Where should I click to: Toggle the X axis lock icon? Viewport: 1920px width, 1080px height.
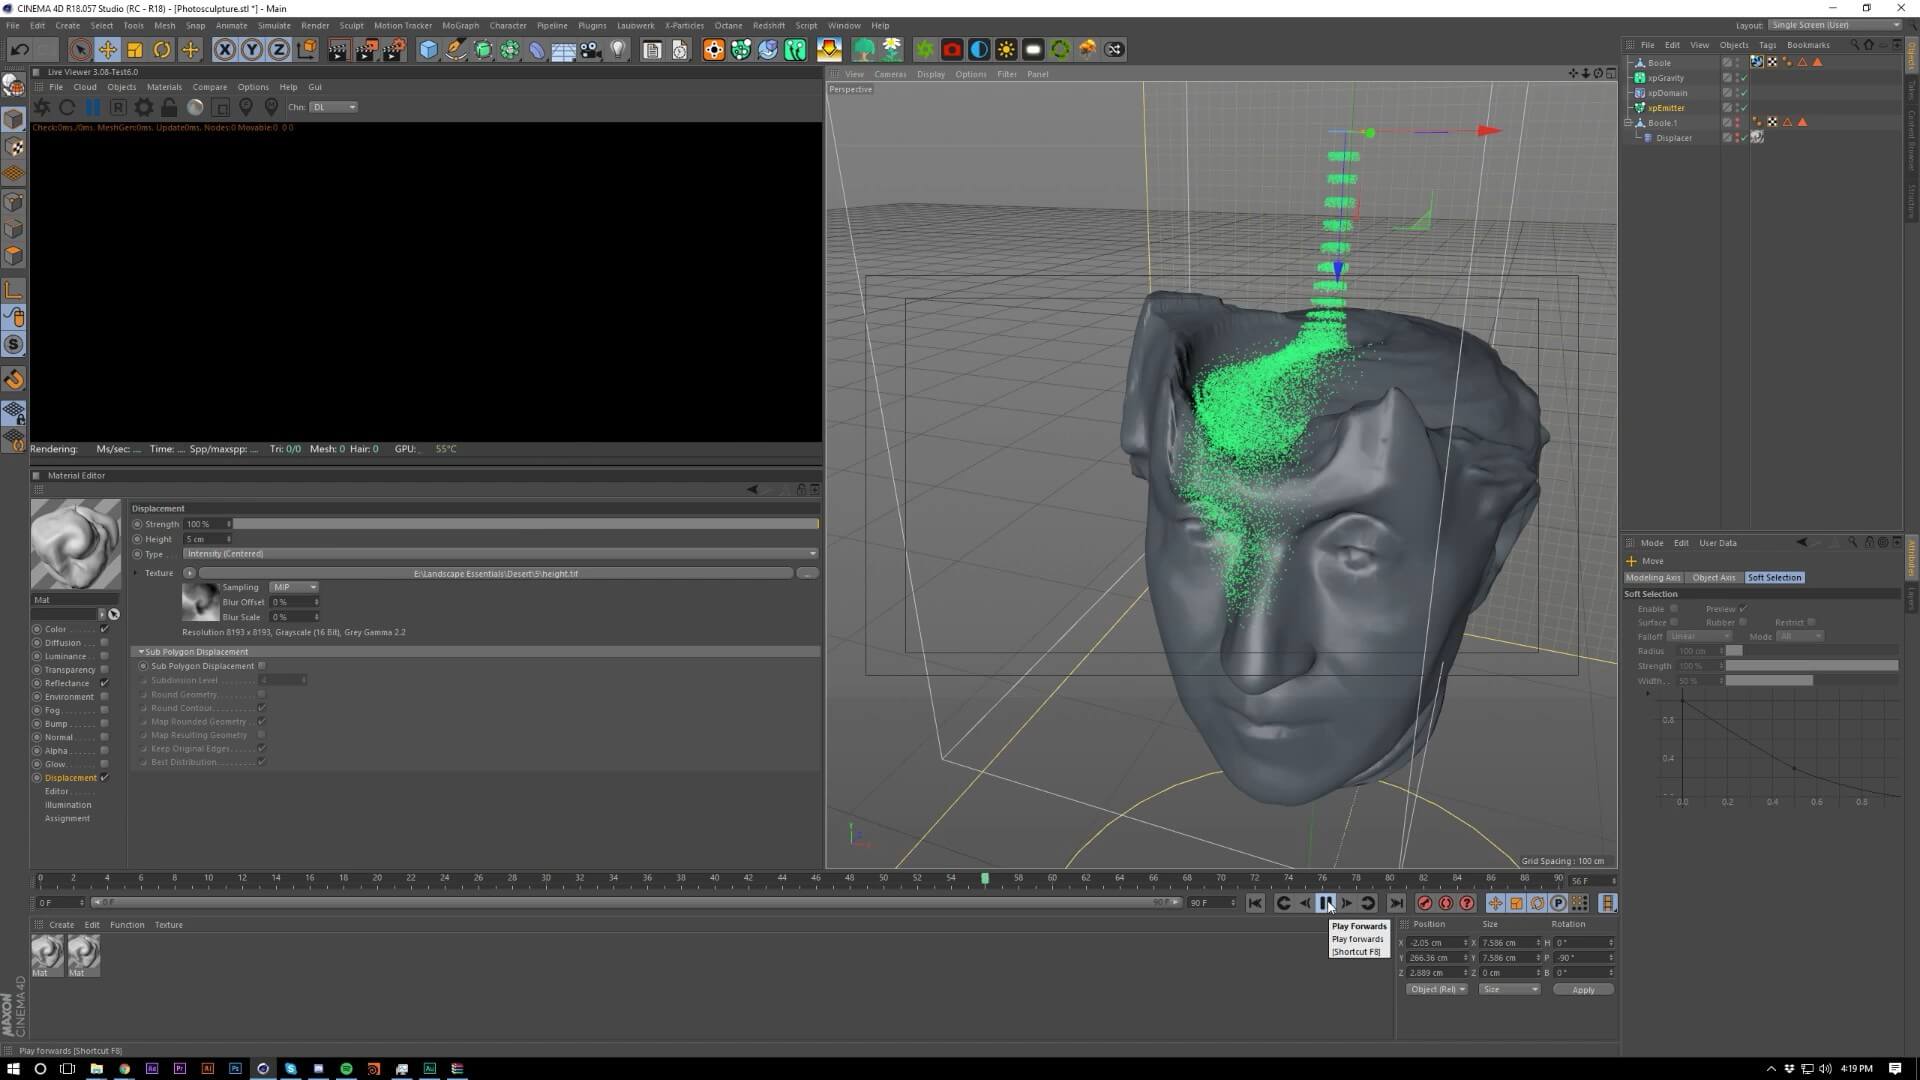(x=225, y=49)
